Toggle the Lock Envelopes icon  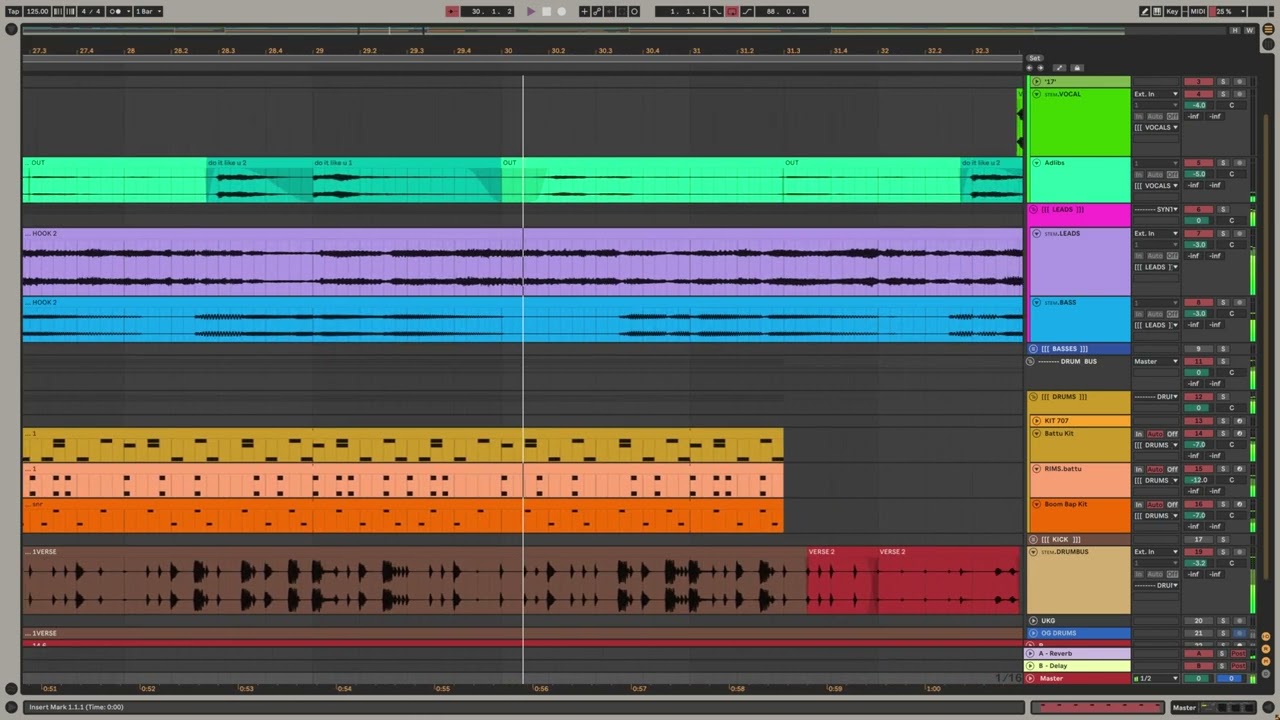point(1077,68)
